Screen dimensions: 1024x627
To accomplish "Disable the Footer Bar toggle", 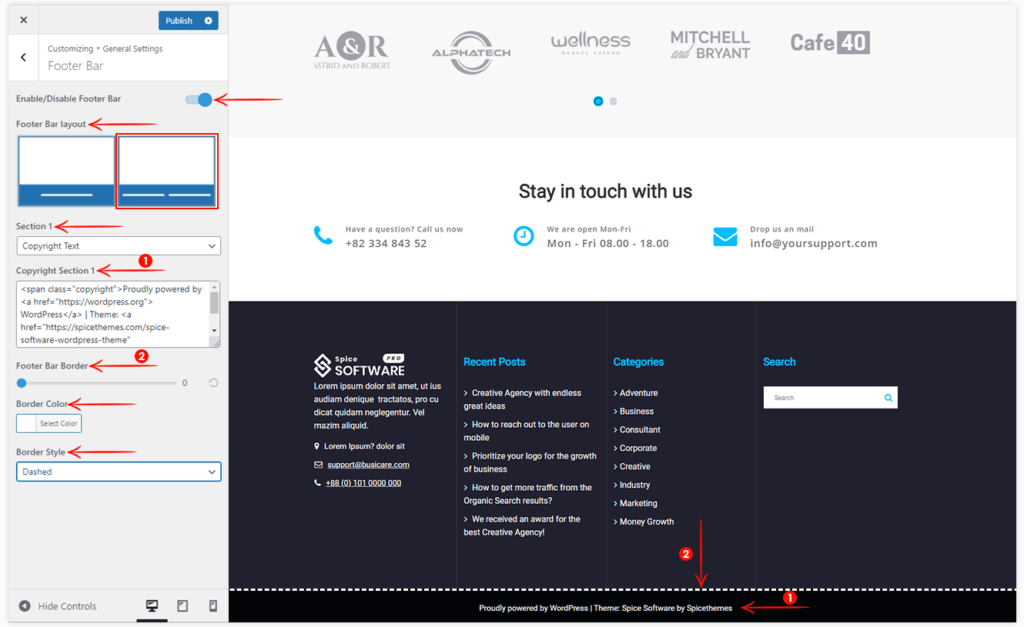I will coord(199,100).
